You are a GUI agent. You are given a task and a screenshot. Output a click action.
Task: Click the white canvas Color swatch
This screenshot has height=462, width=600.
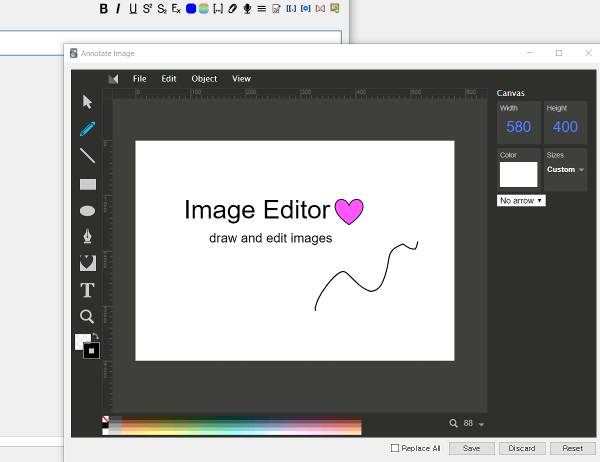point(518,174)
